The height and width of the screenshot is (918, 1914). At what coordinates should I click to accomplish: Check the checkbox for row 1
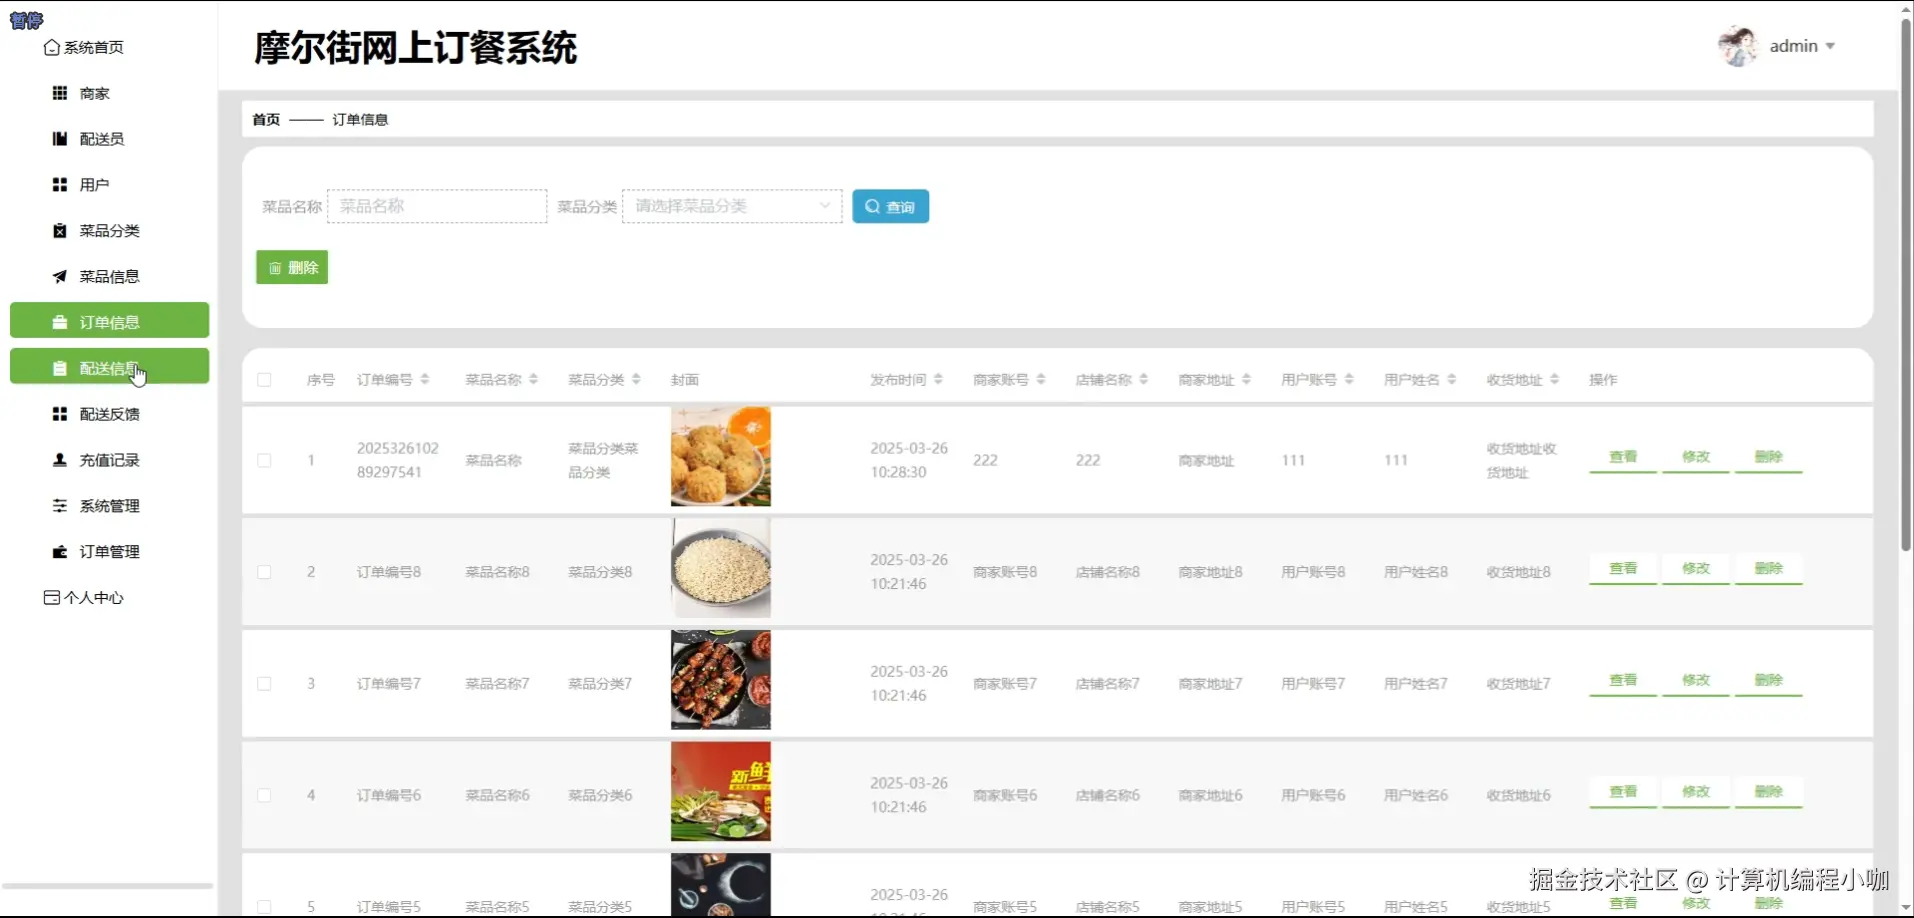(264, 460)
